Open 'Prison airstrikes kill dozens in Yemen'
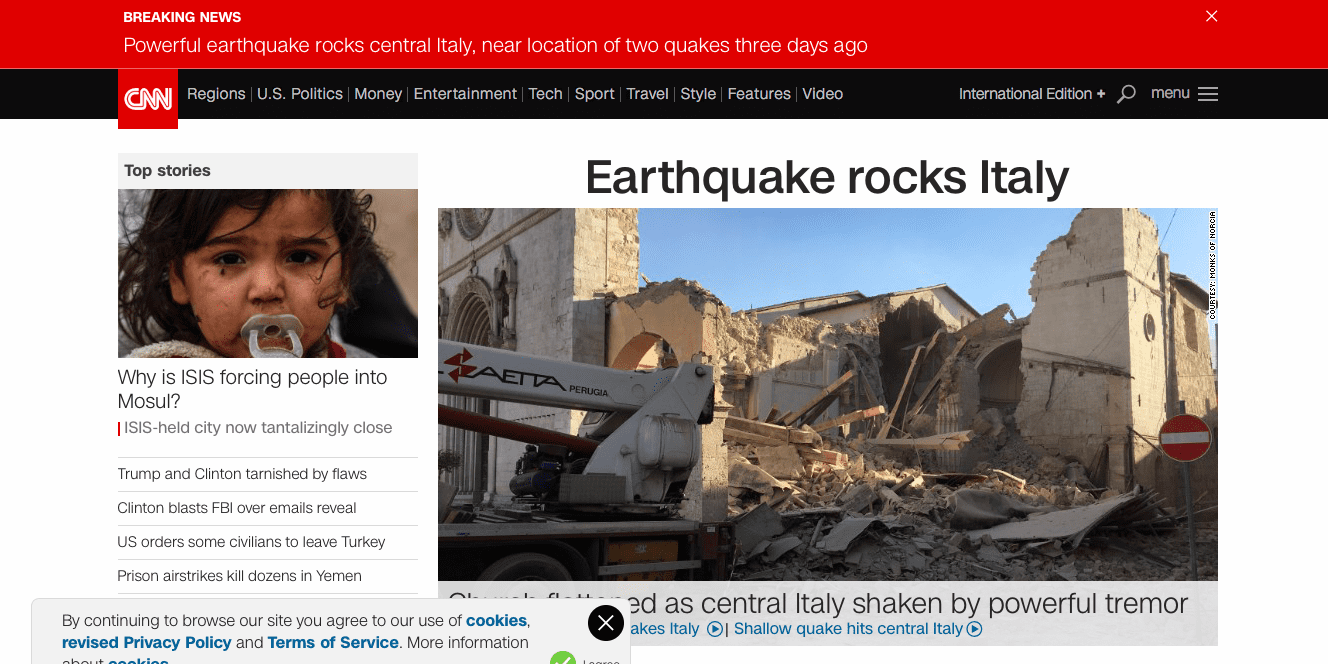This screenshot has width=1328, height=664. coord(240,576)
